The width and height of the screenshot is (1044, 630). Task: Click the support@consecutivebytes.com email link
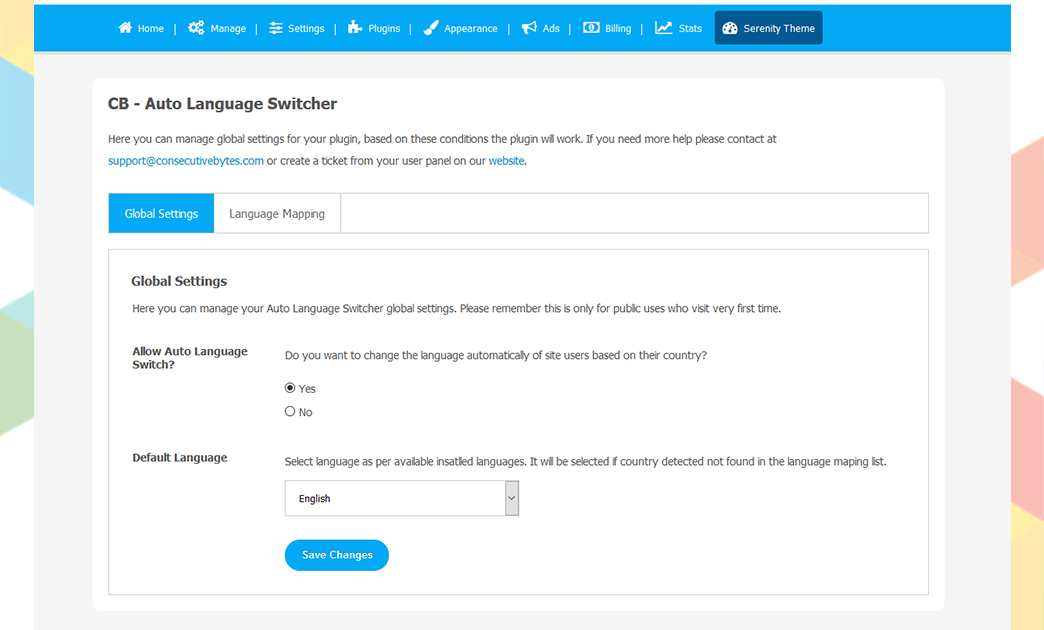(x=186, y=160)
